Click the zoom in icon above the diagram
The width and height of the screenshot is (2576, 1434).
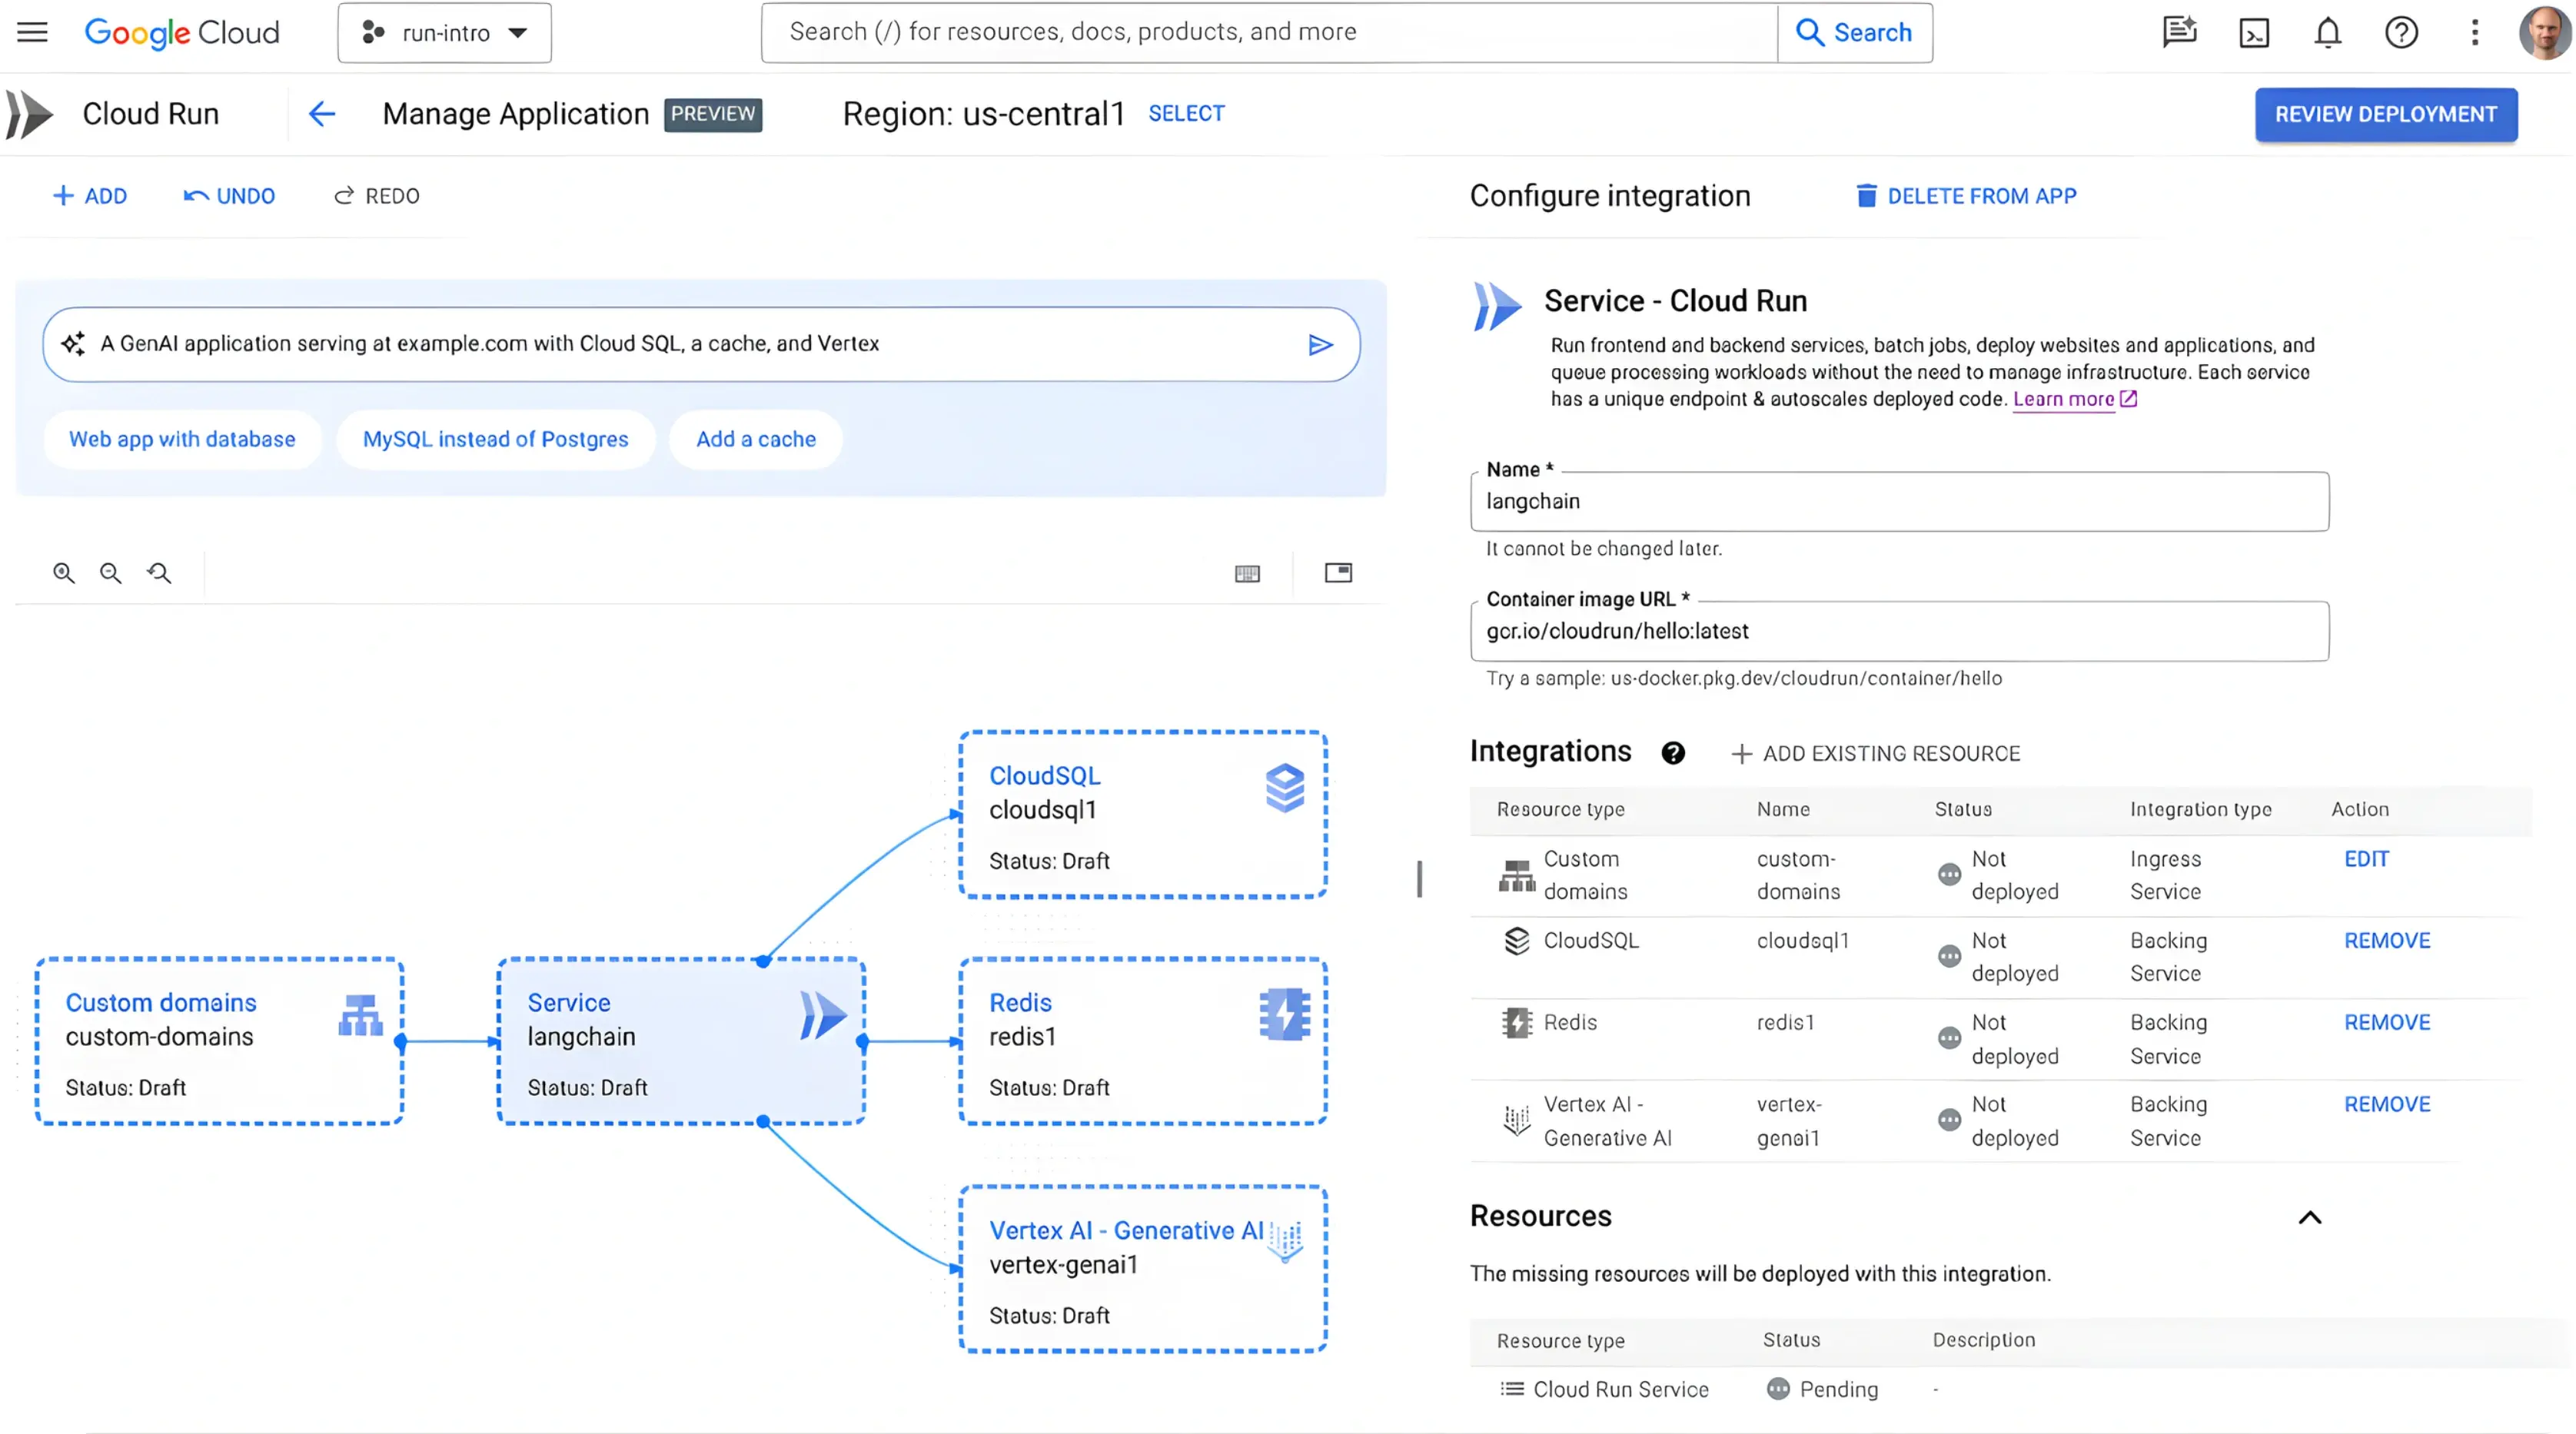click(x=63, y=573)
